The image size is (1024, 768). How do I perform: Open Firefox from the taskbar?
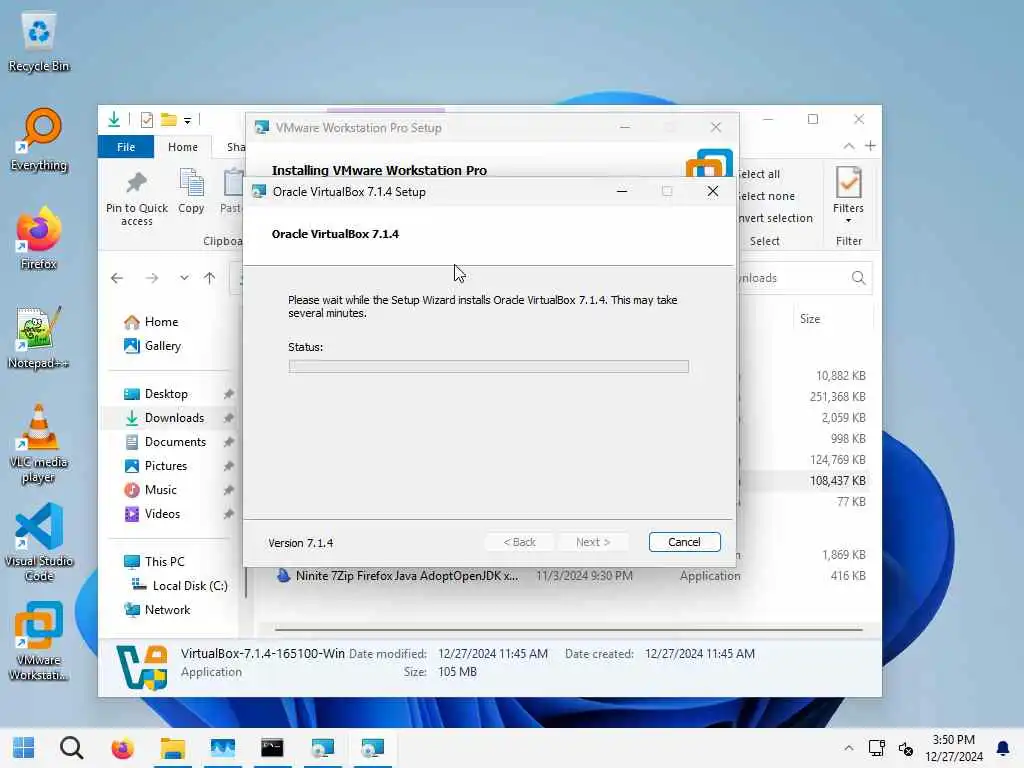pyautogui.click(x=122, y=748)
